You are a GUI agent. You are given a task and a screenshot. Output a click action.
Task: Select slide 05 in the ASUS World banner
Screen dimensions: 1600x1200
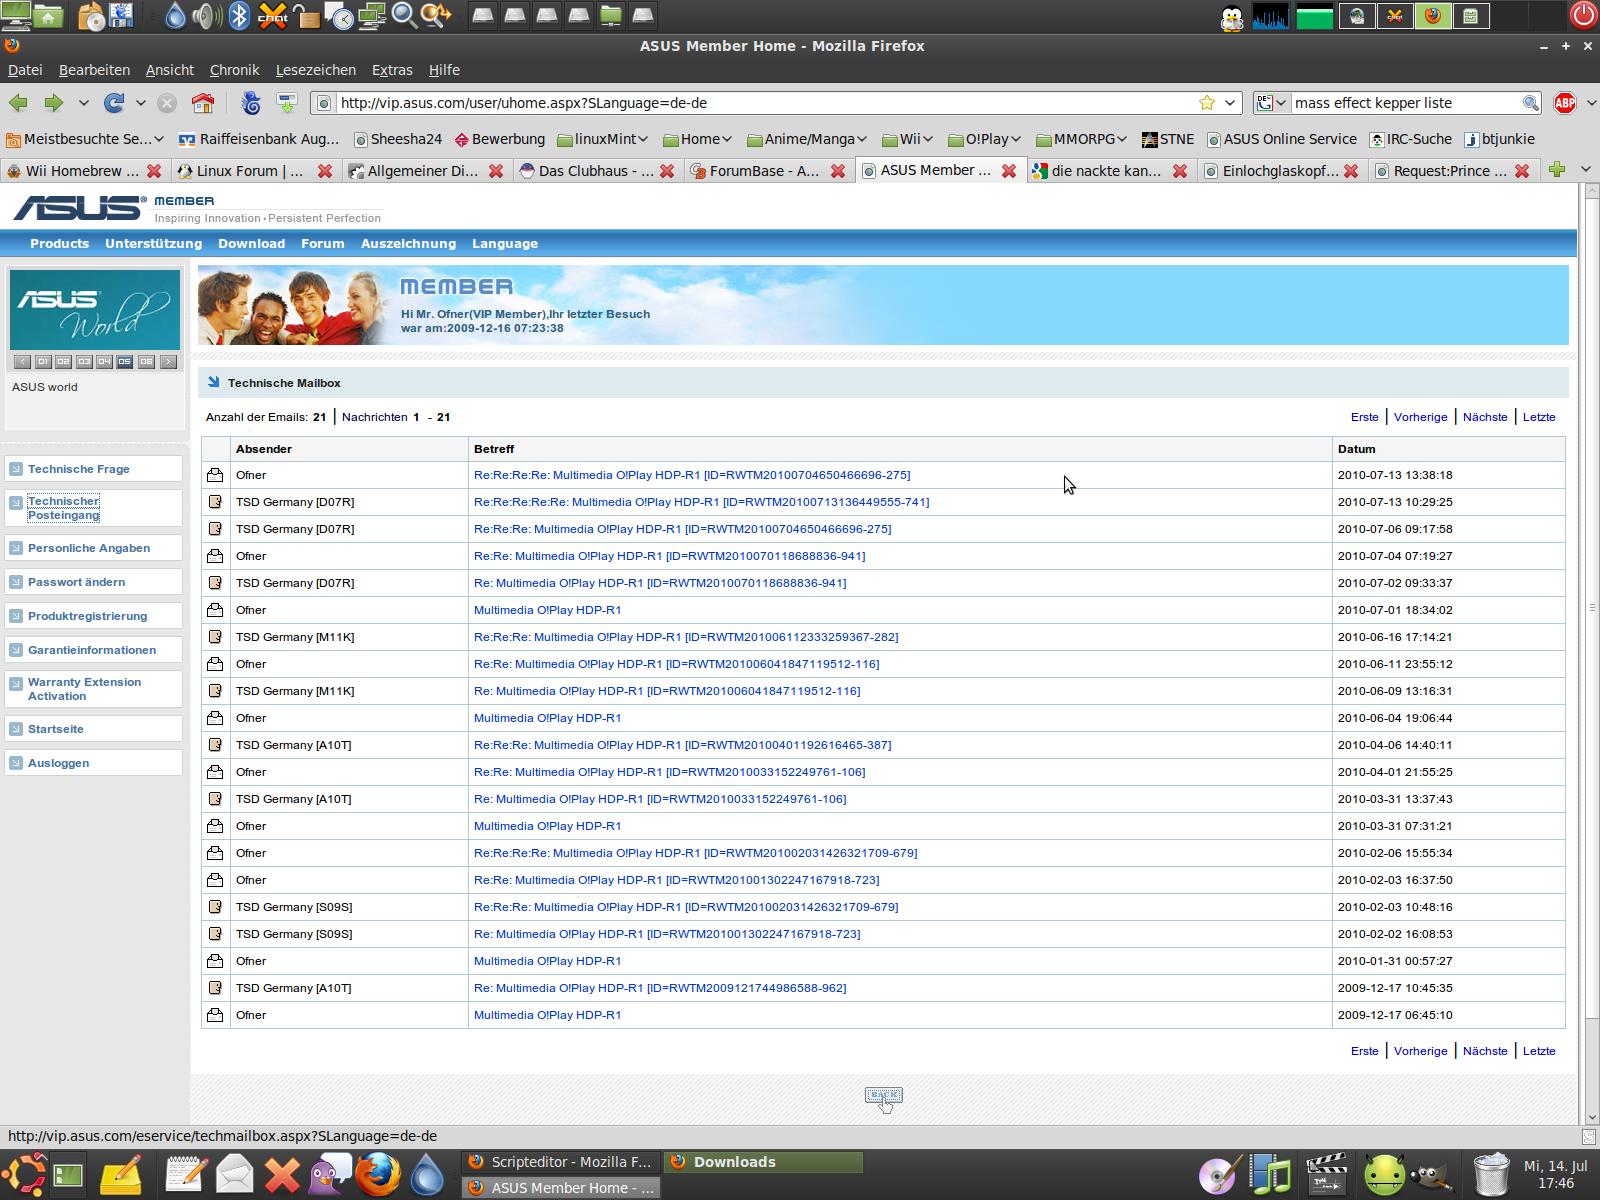click(125, 362)
